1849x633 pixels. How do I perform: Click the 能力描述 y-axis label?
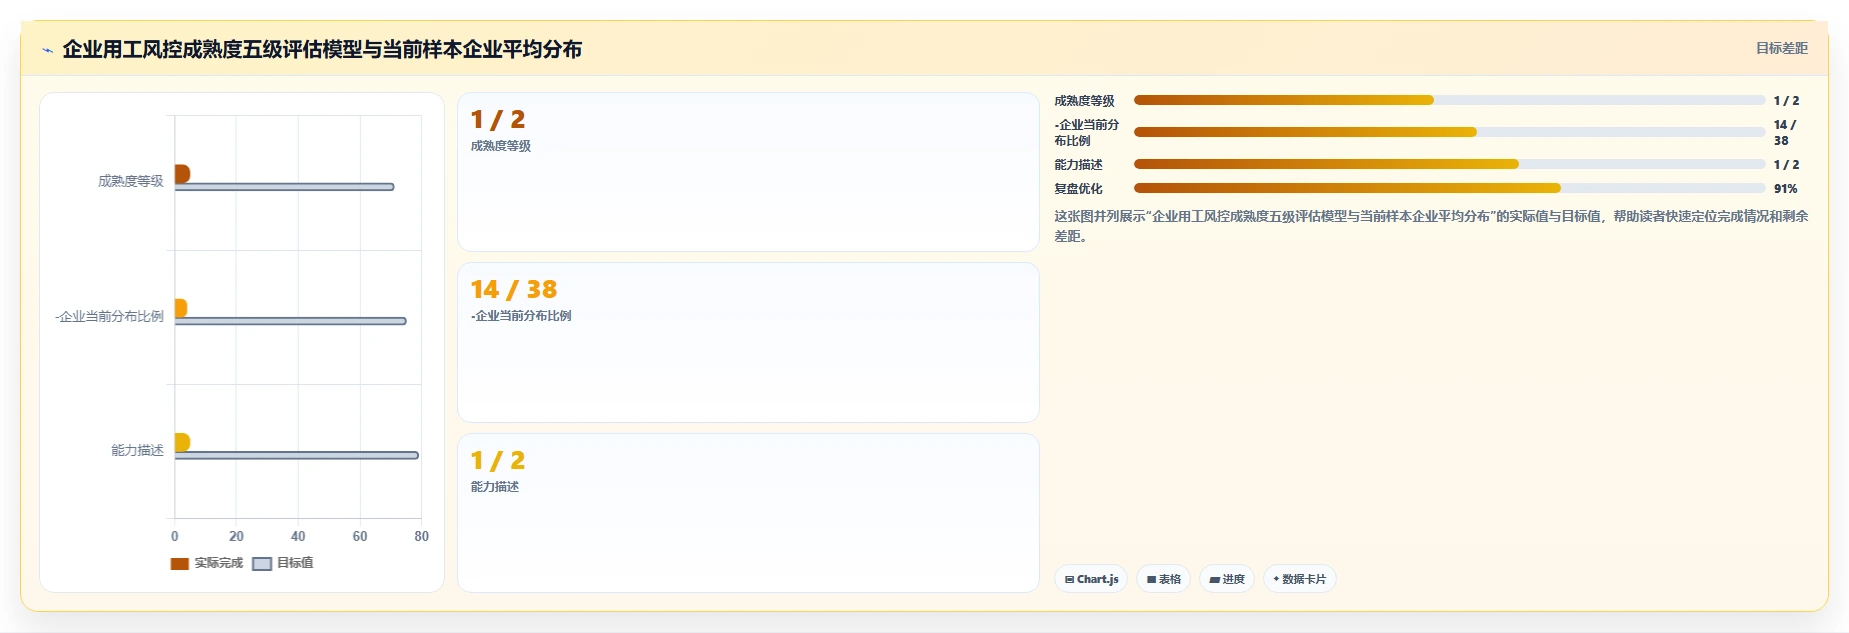pyautogui.click(x=137, y=450)
